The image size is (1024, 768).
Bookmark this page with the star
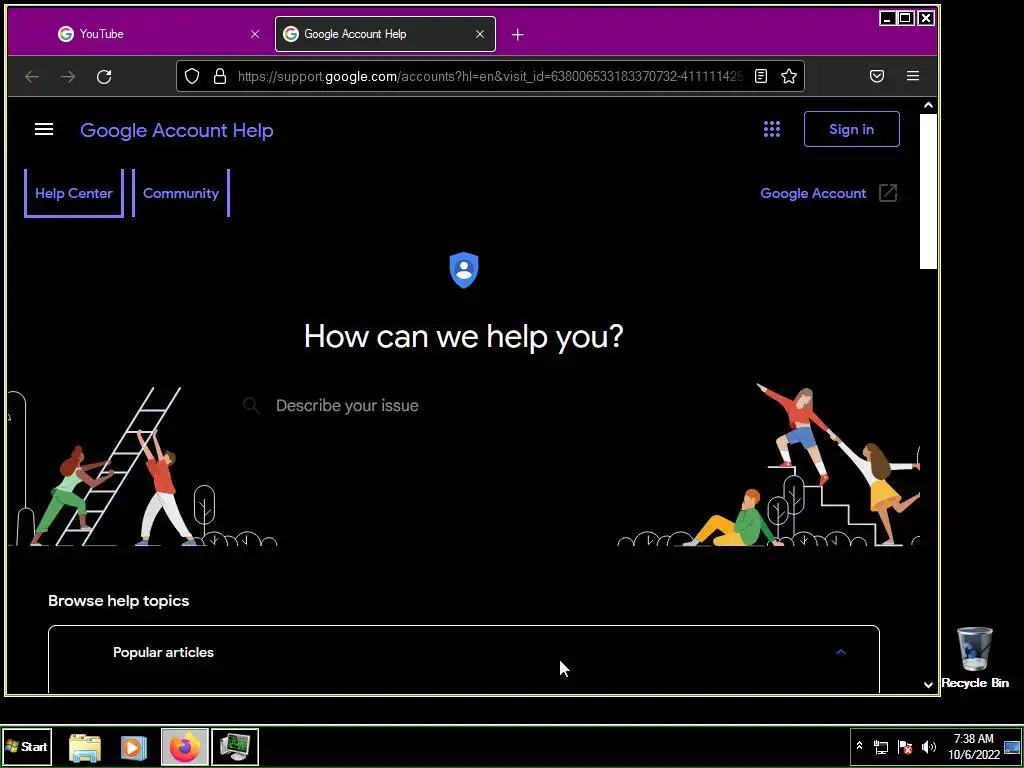tap(789, 76)
